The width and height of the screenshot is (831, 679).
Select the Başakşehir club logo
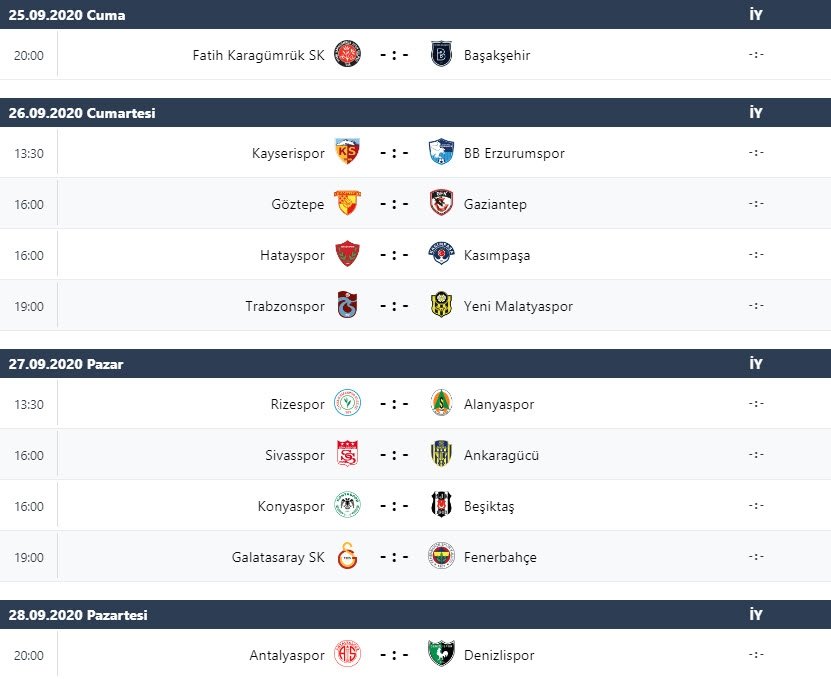pos(440,55)
